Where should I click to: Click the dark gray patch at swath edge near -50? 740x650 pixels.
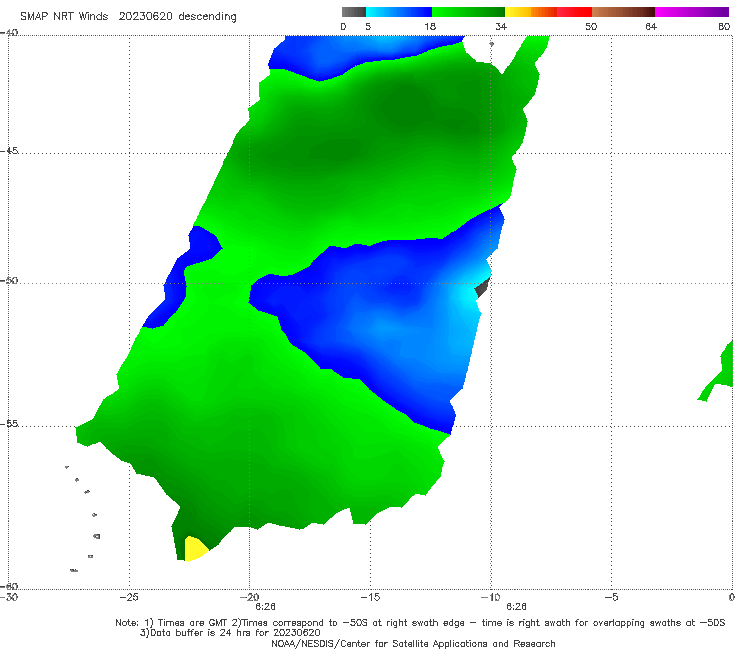tap(483, 287)
